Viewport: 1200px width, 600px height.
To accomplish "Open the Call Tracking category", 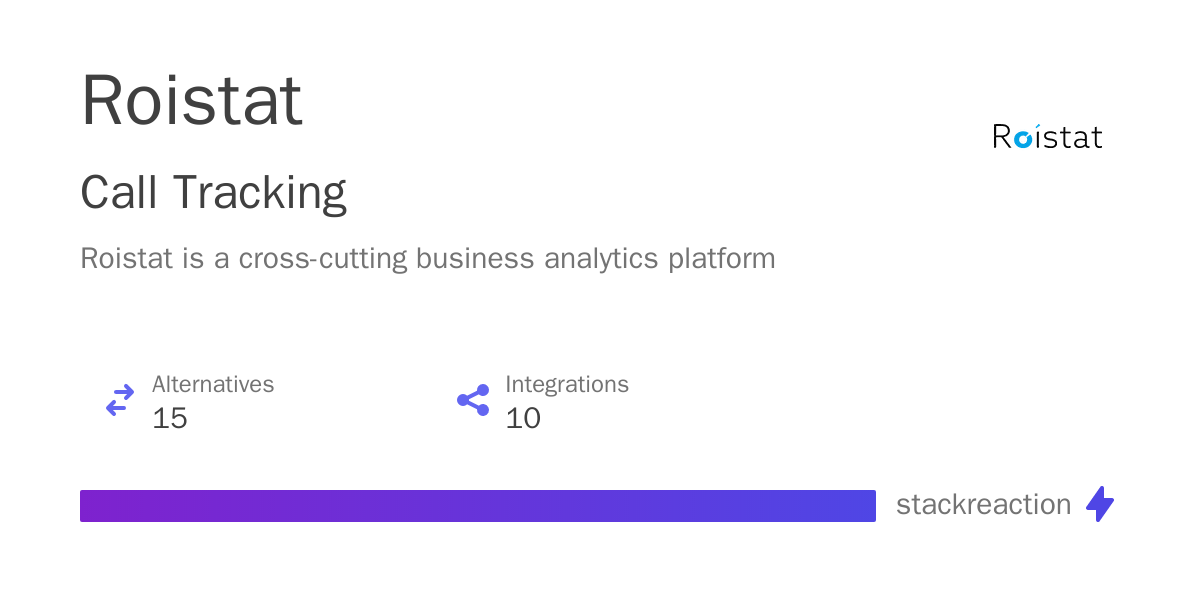I will coord(213,192).
